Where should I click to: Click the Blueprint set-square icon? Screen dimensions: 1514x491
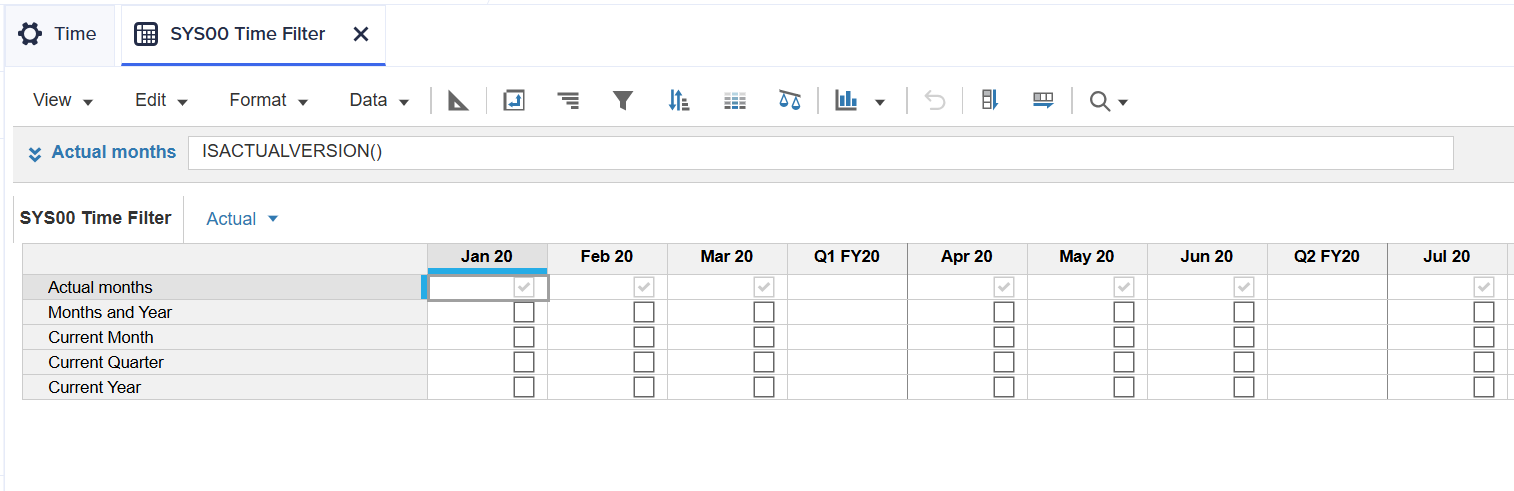[458, 100]
